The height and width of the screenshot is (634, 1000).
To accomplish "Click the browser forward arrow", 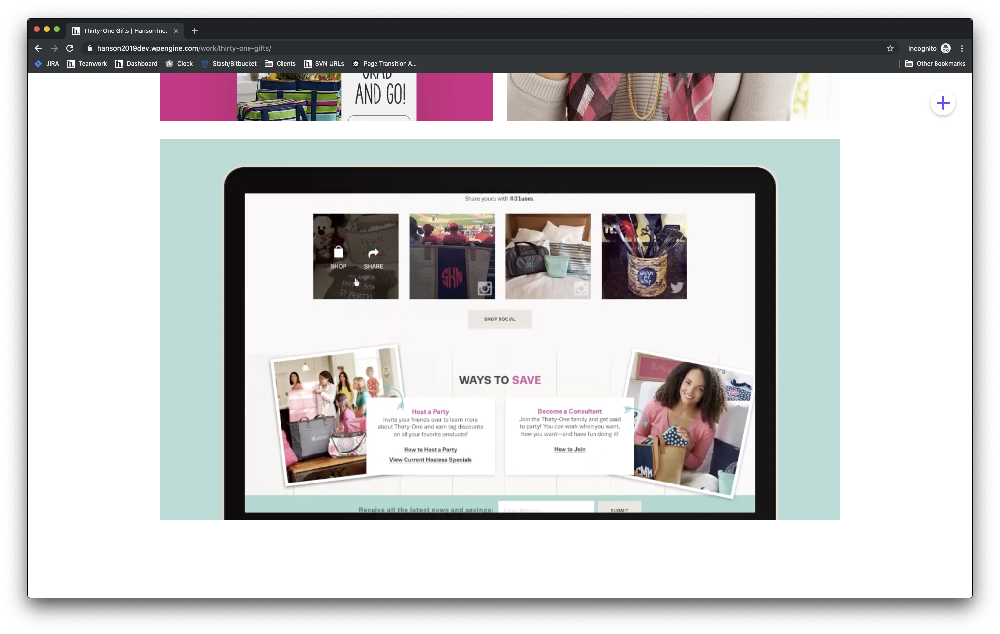I will click(54, 48).
